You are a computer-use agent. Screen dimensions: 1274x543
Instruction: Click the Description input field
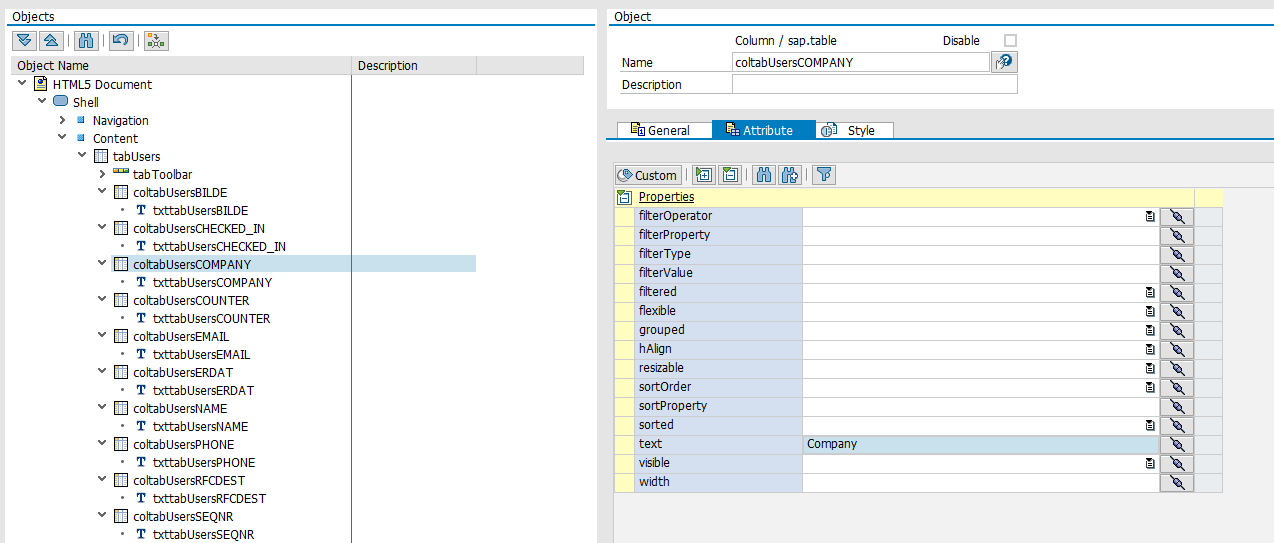874,85
